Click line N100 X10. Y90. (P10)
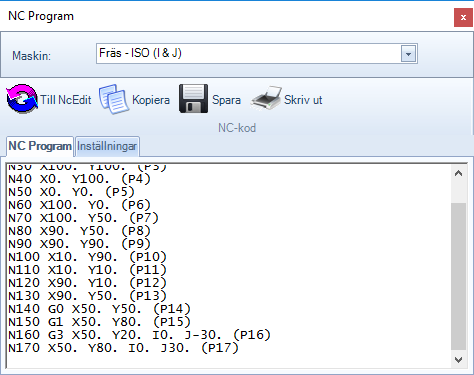This screenshot has width=474, height=375. coord(87,257)
